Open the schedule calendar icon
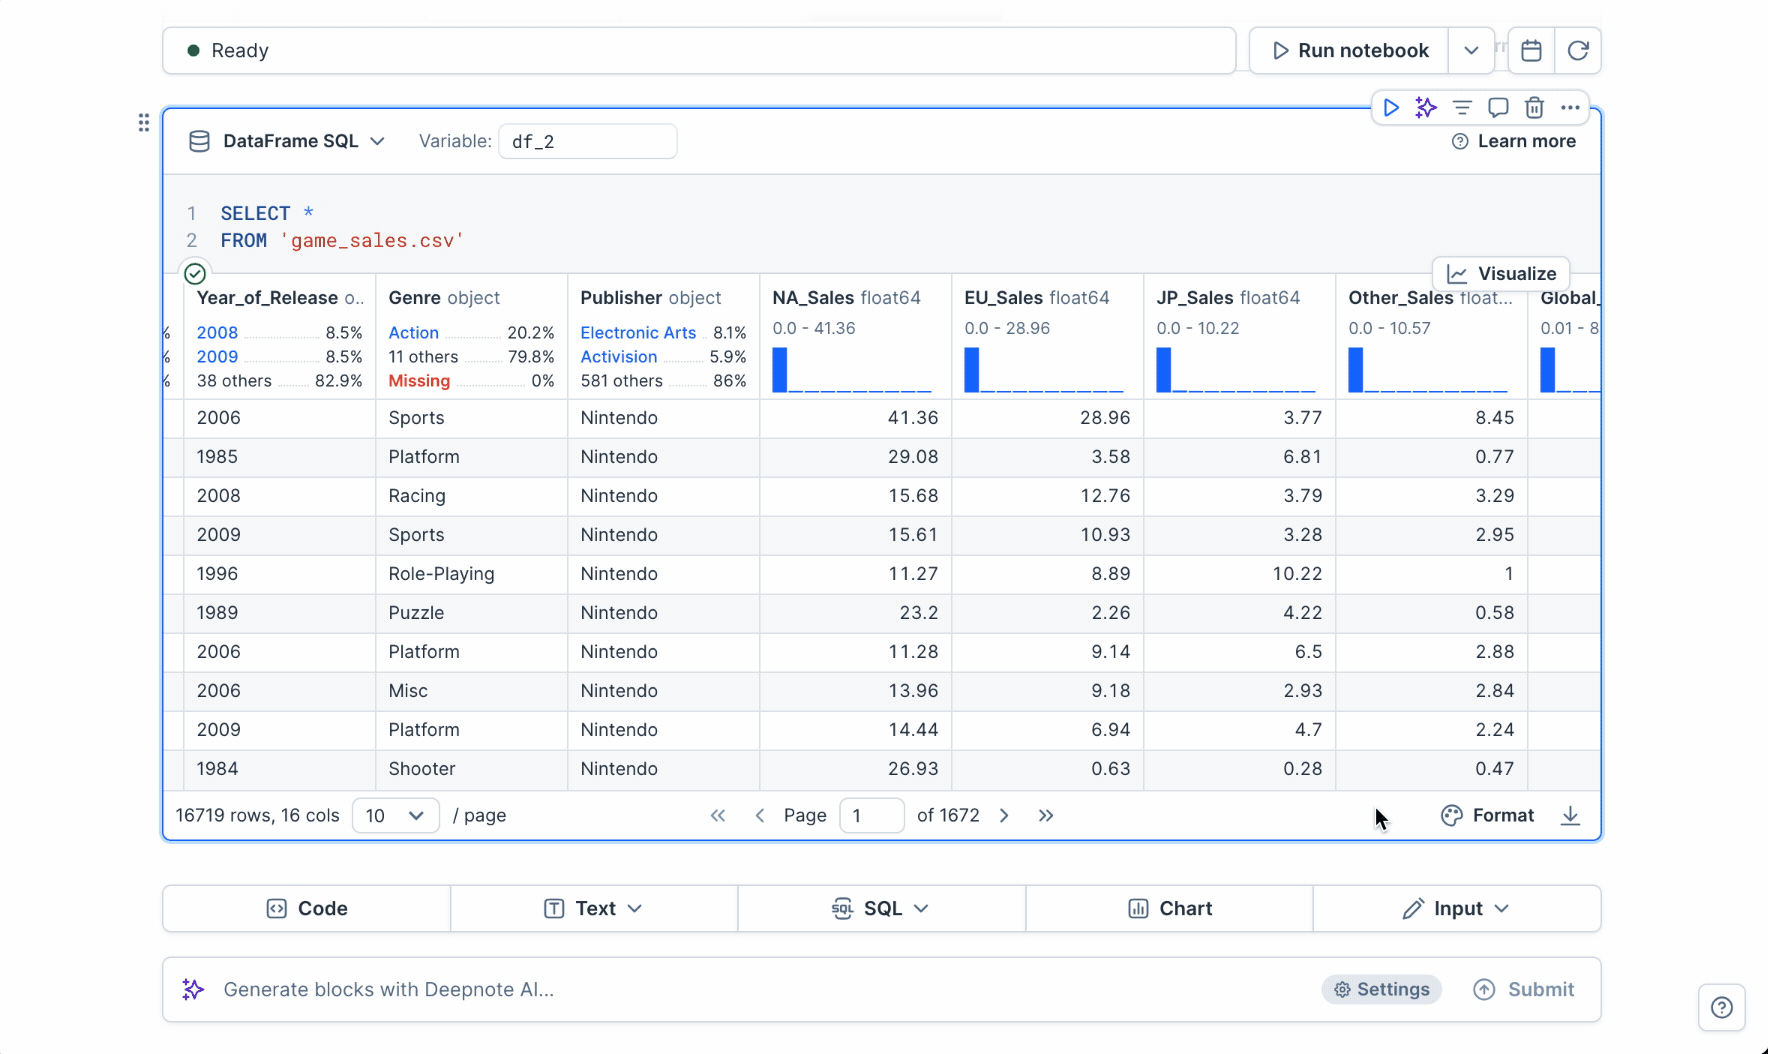Screen dimensions: 1768x1054 [1531, 51]
